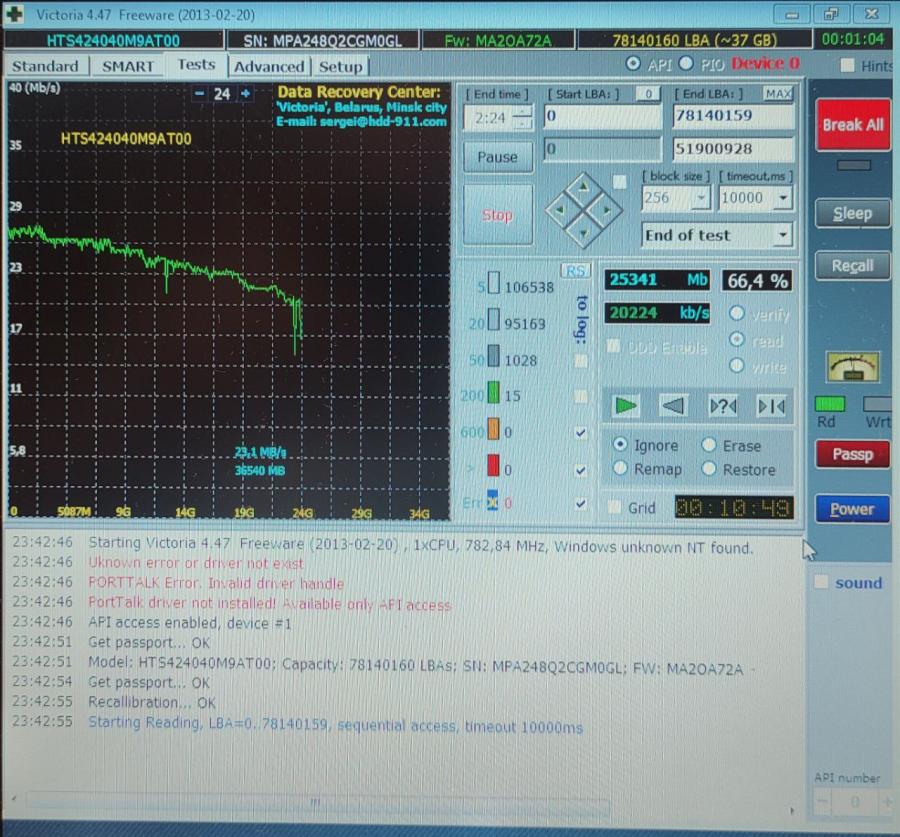Image resolution: width=900 pixels, height=837 pixels.
Task: Click the plus icon beside graph scale 24
Action: [245, 94]
